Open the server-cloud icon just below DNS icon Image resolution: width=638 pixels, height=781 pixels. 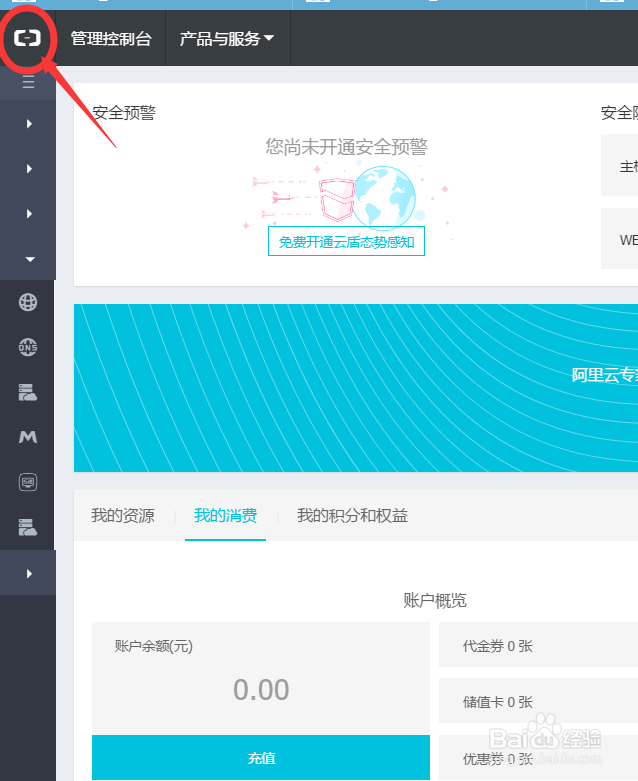28,392
